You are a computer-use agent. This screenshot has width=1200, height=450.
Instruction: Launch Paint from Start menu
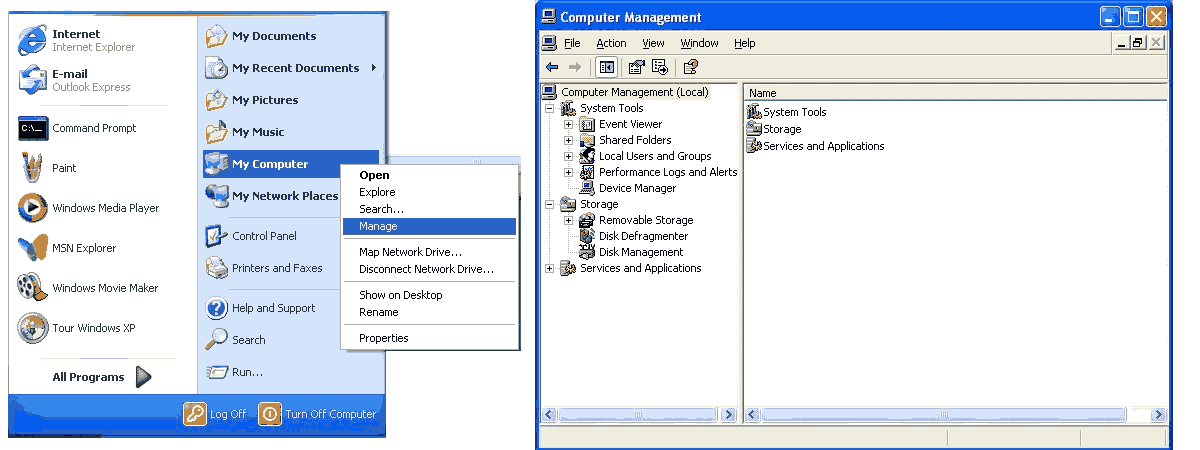click(x=48, y=168)
